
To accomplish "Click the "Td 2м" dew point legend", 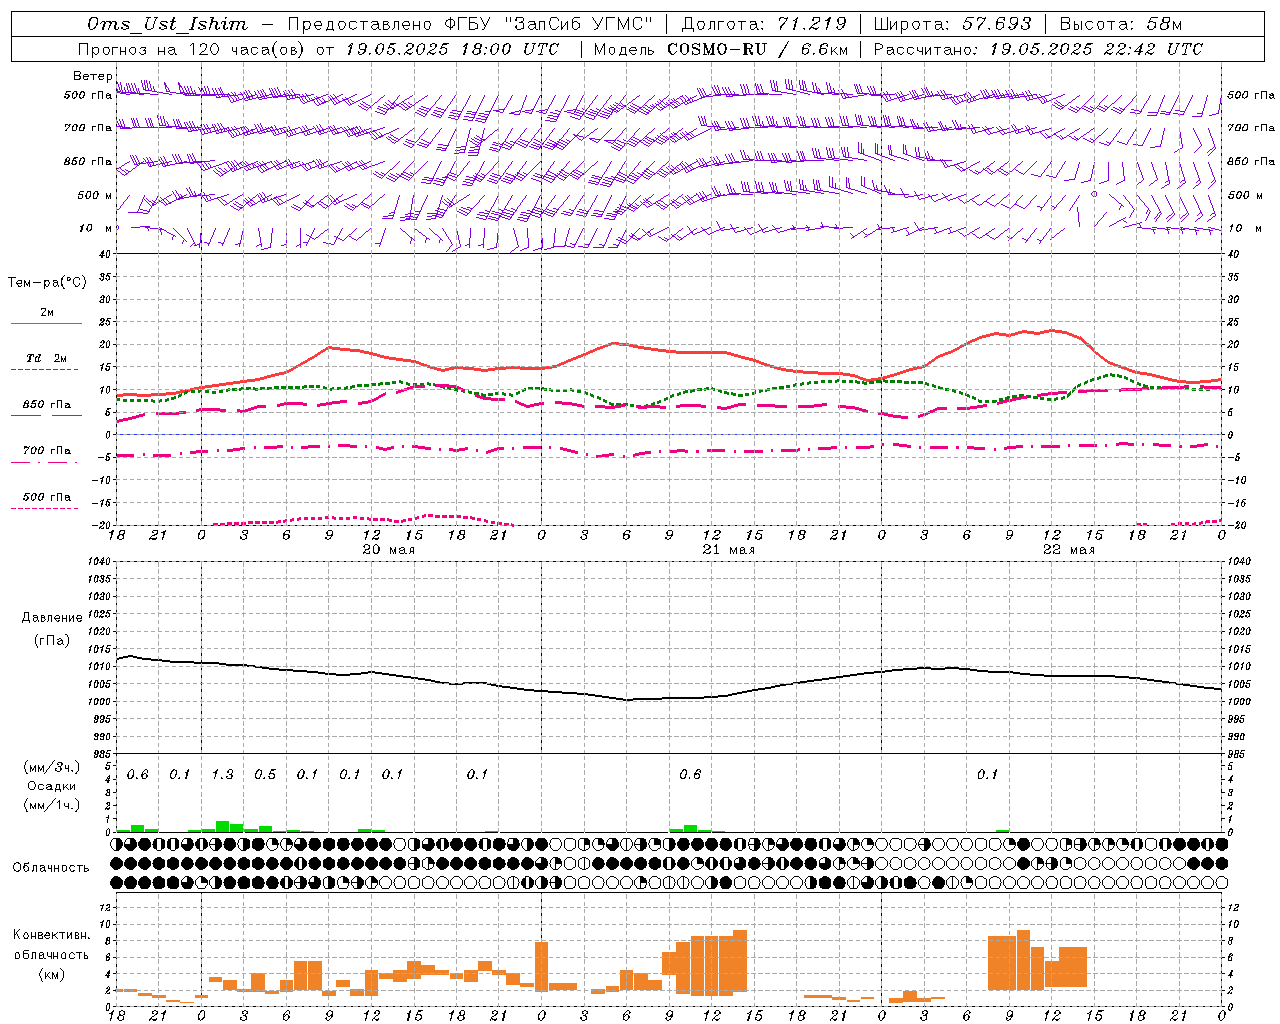I will coord(46,358).
